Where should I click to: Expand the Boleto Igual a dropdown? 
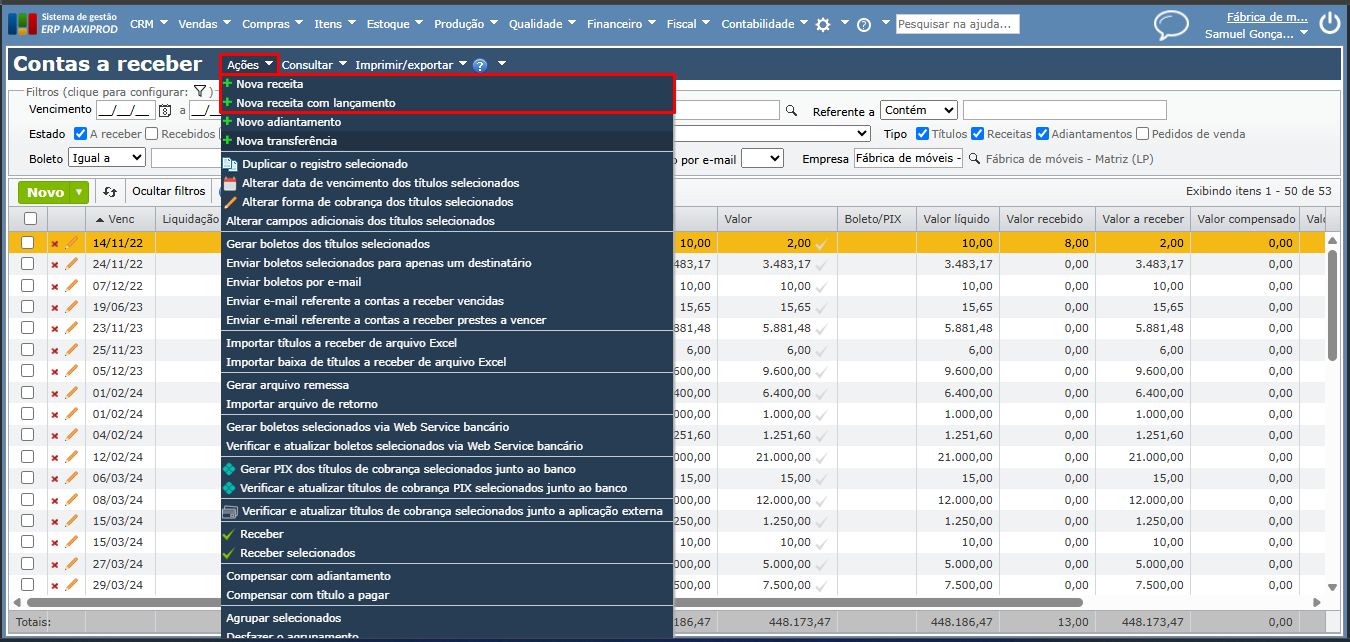(x=106, y=158)
